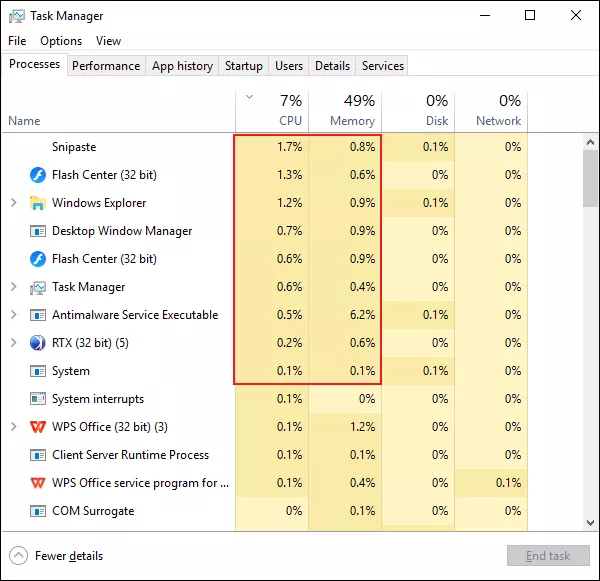Image resolution: width=600 pixels, height=581 pixels.
Task: Click the End task button
Action: pos(548,555)
